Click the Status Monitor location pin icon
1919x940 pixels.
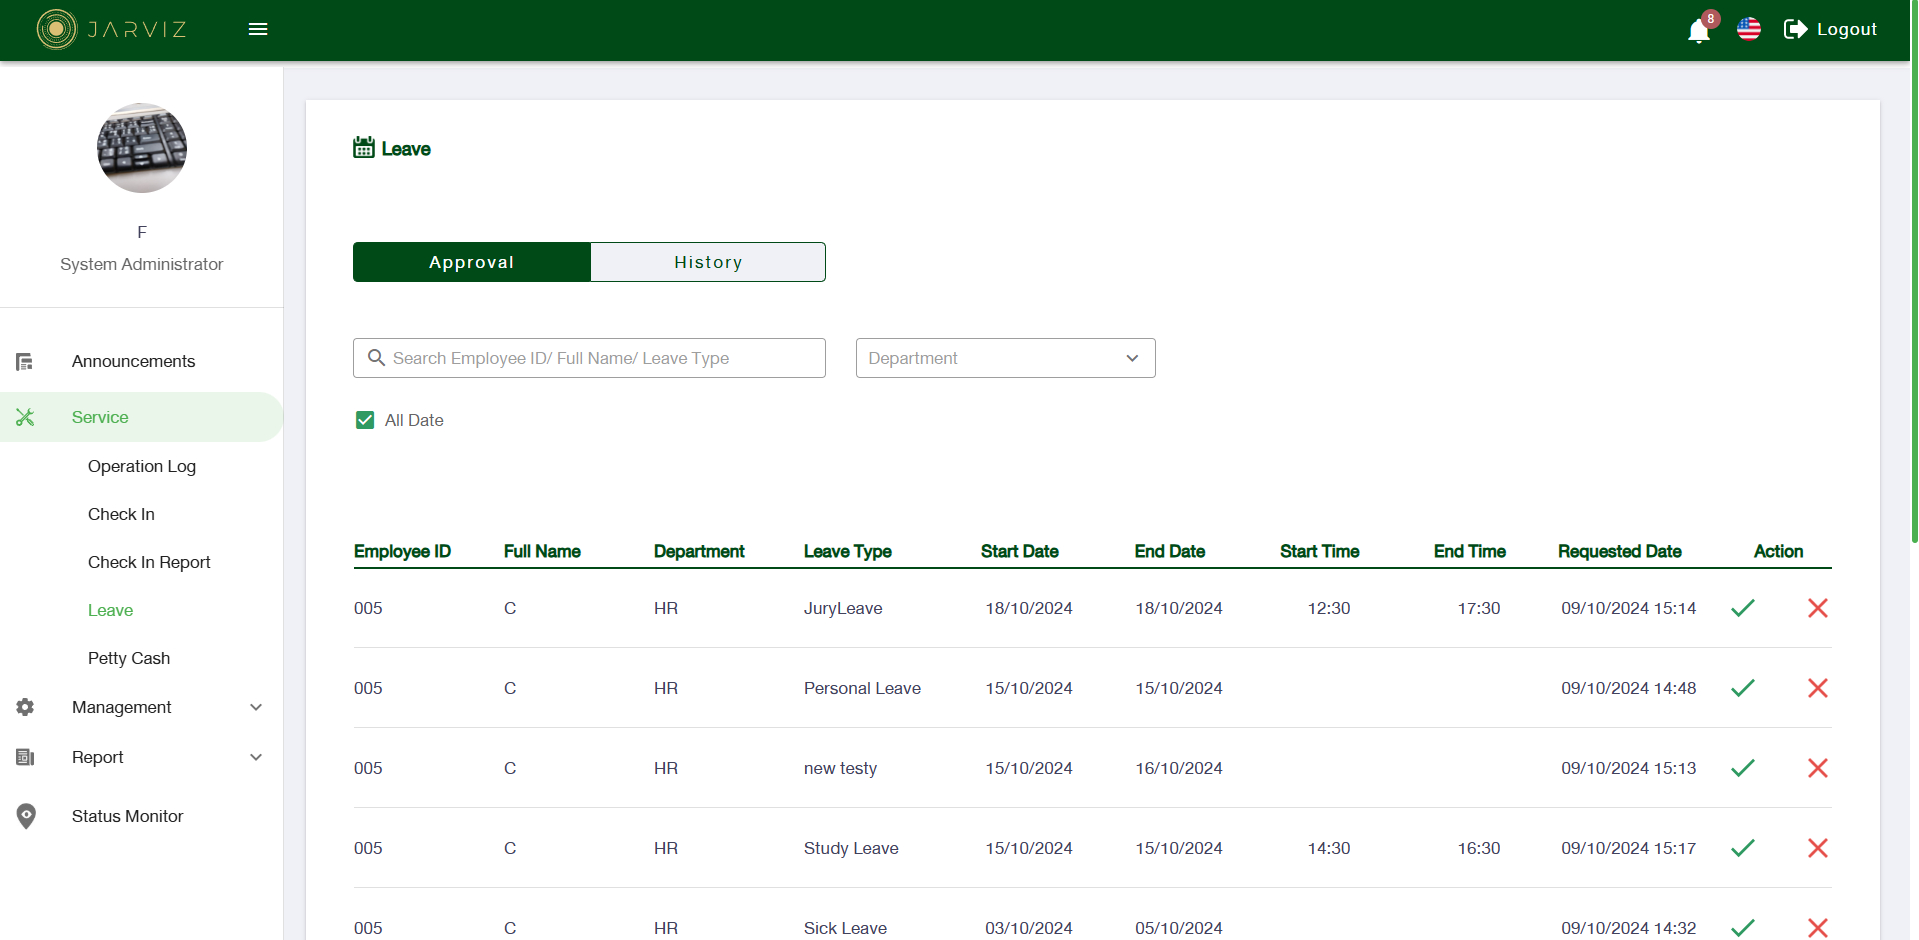(x=25, y=816)
